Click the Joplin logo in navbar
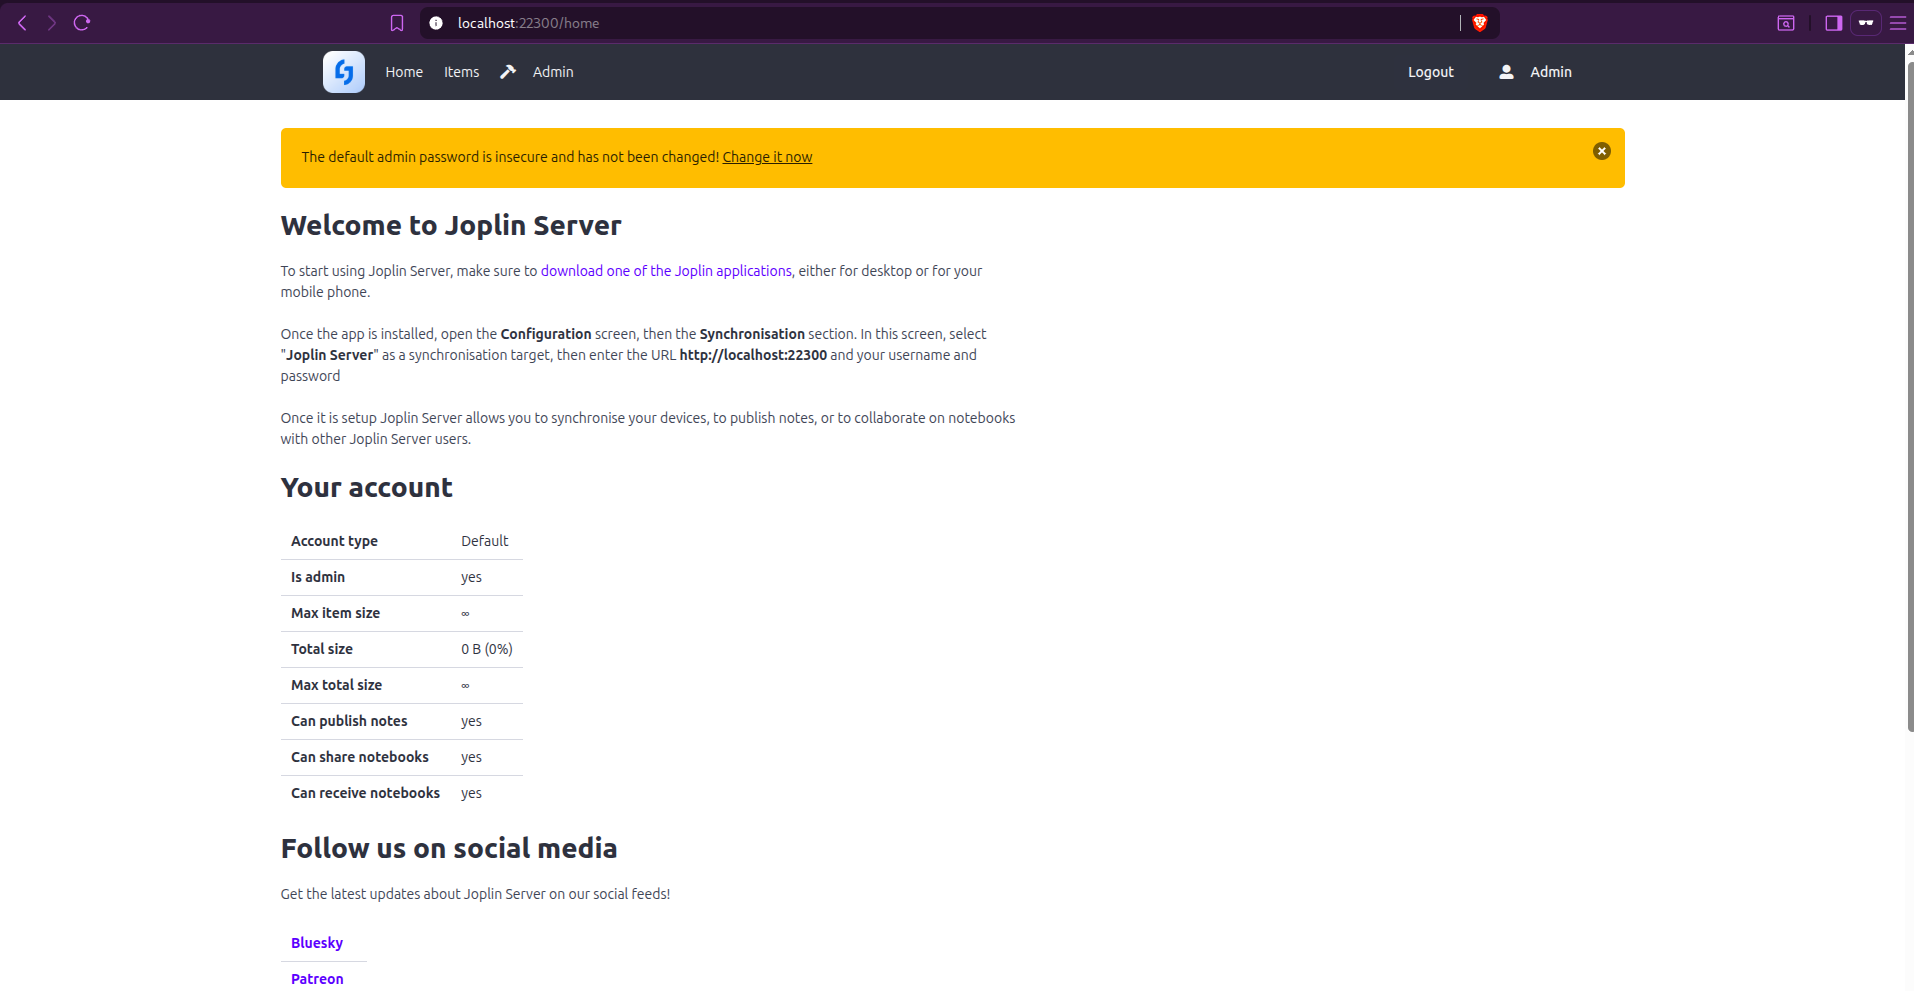1914x991 pixels. coord(343,72)
